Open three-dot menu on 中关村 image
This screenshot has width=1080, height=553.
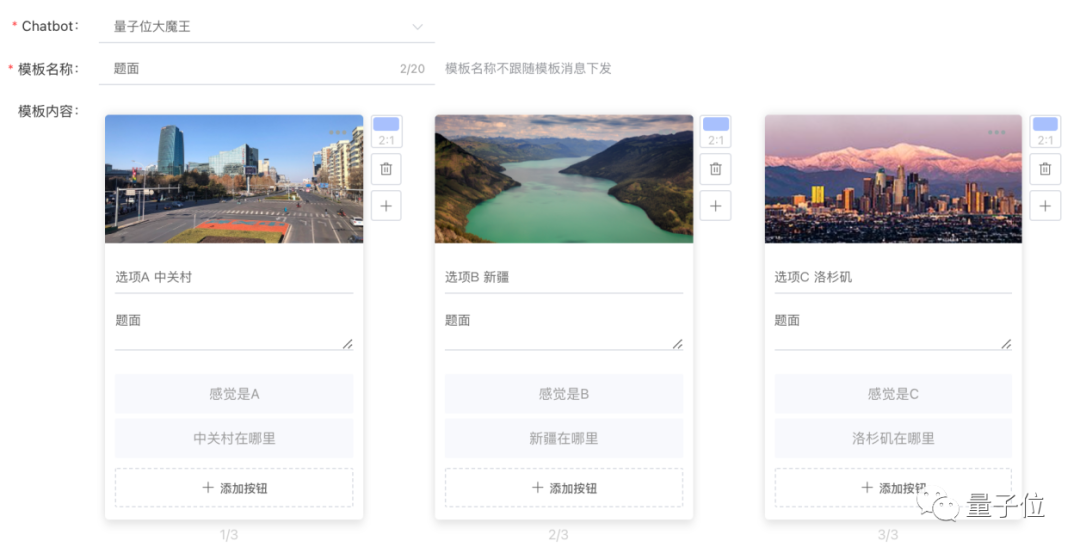tap(338, 132)
